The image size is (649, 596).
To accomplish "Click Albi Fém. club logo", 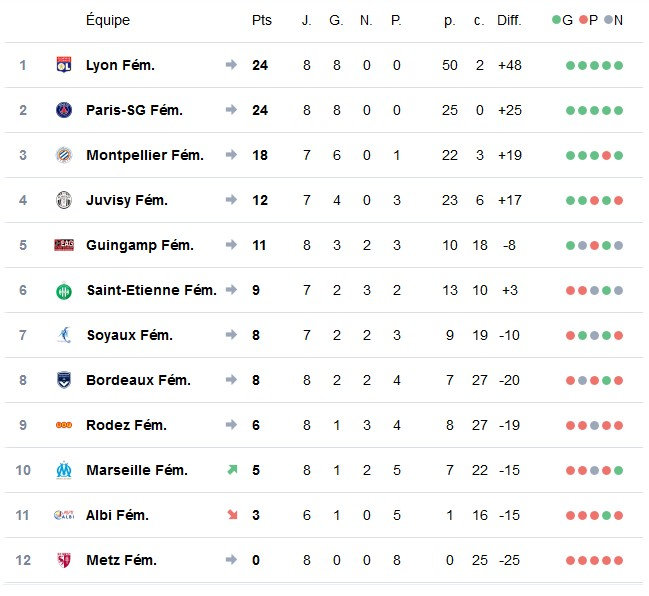I will pos(64,515).
